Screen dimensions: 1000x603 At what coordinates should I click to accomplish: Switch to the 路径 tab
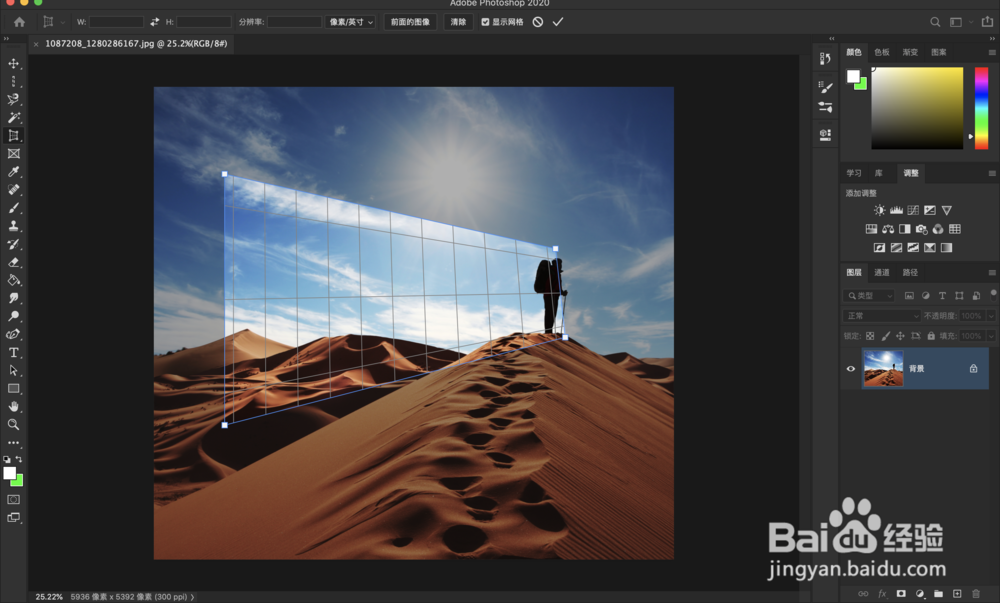click(910, 272)
